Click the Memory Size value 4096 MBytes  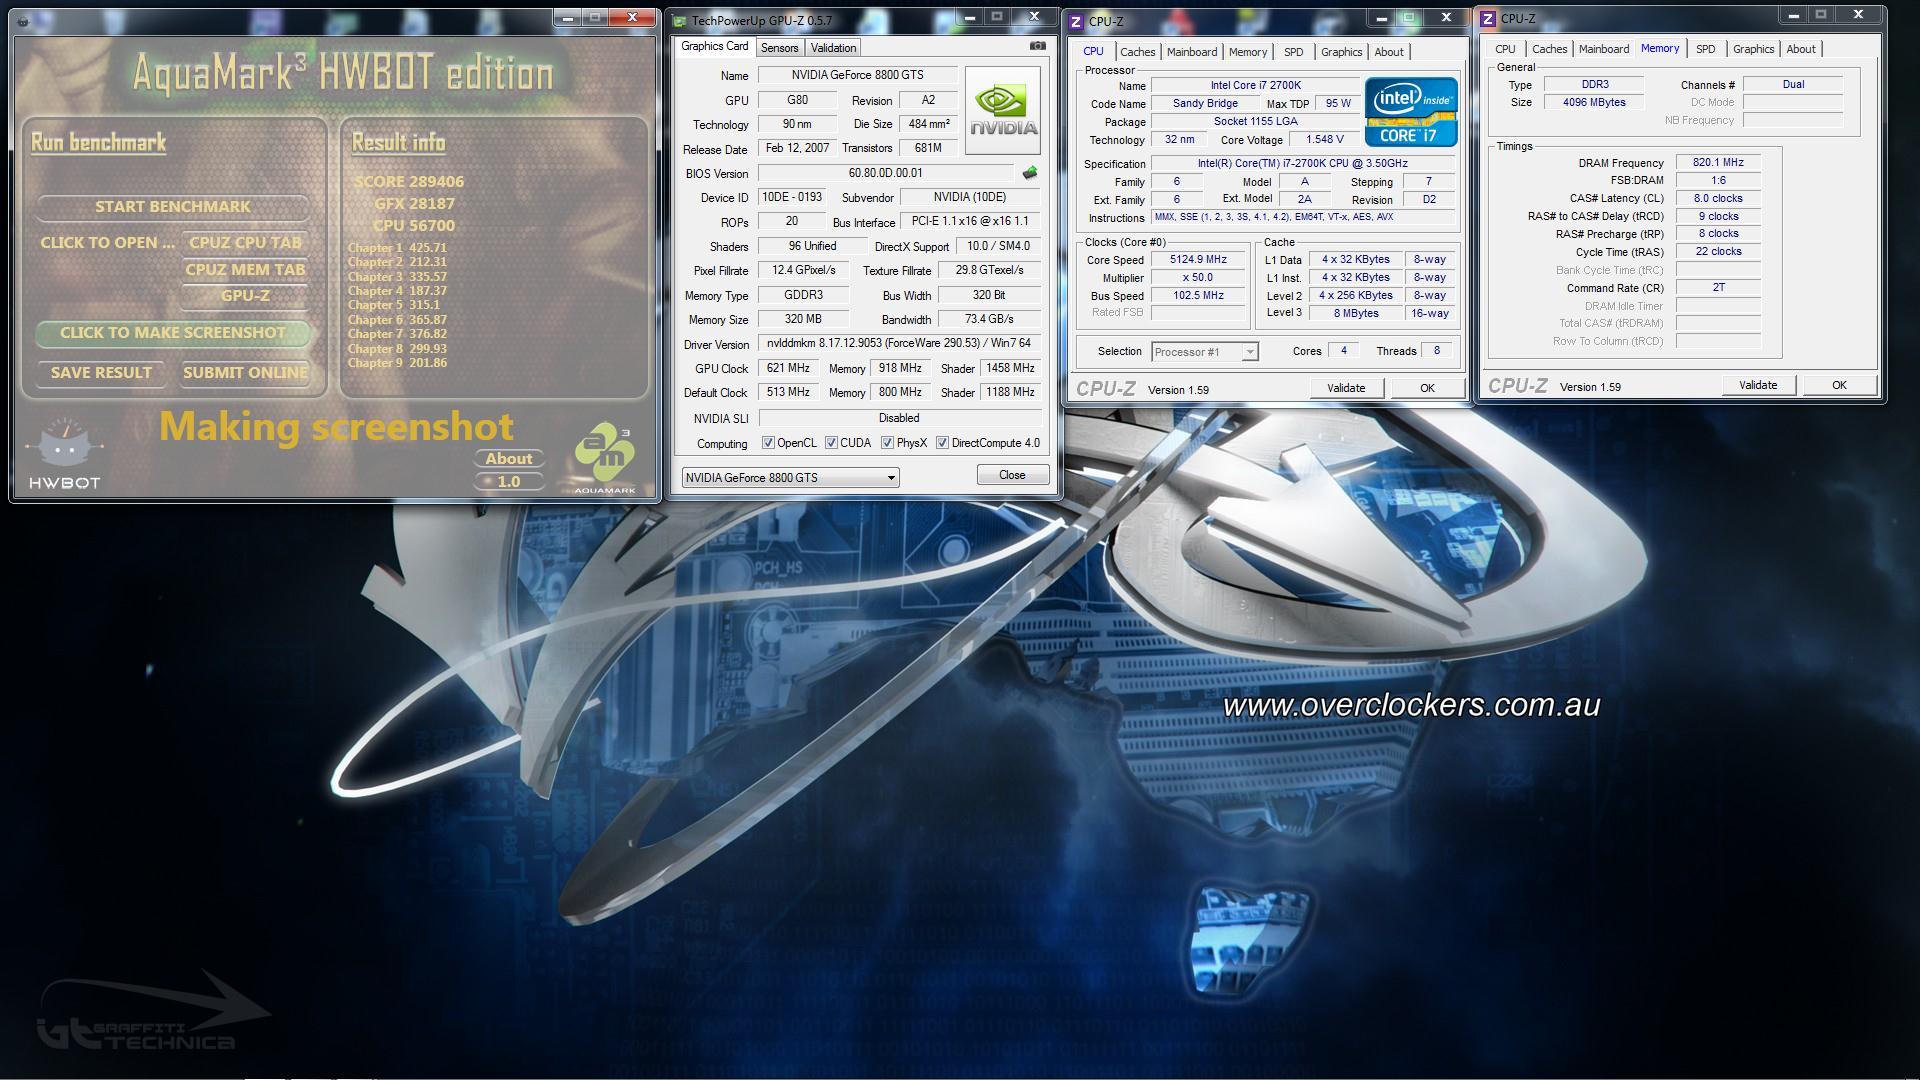[1594, 102]
